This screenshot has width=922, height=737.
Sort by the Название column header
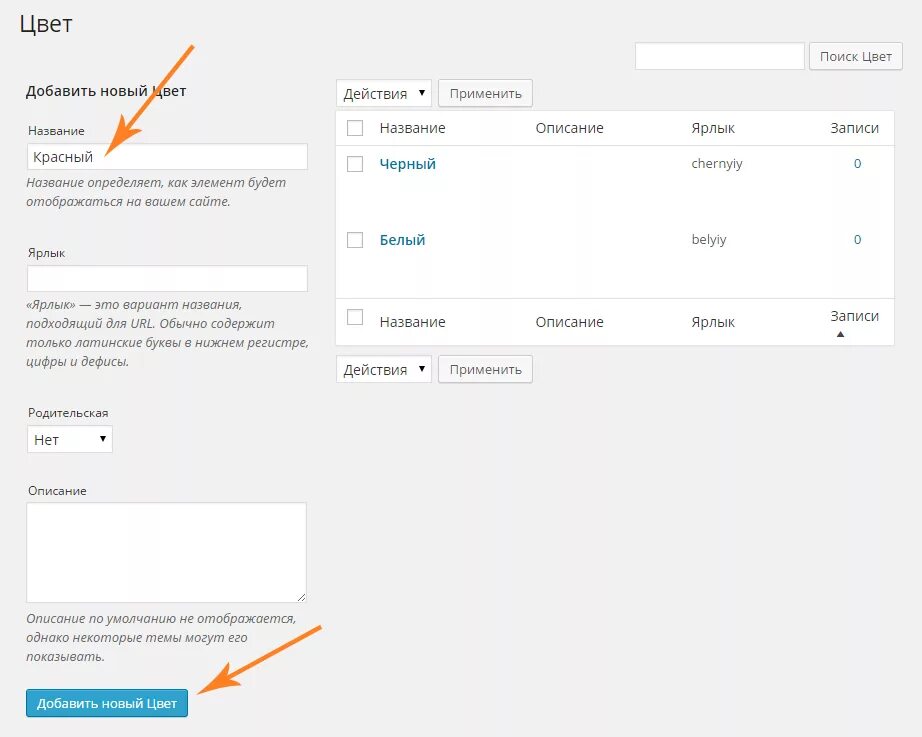click(x=412, y=128)
